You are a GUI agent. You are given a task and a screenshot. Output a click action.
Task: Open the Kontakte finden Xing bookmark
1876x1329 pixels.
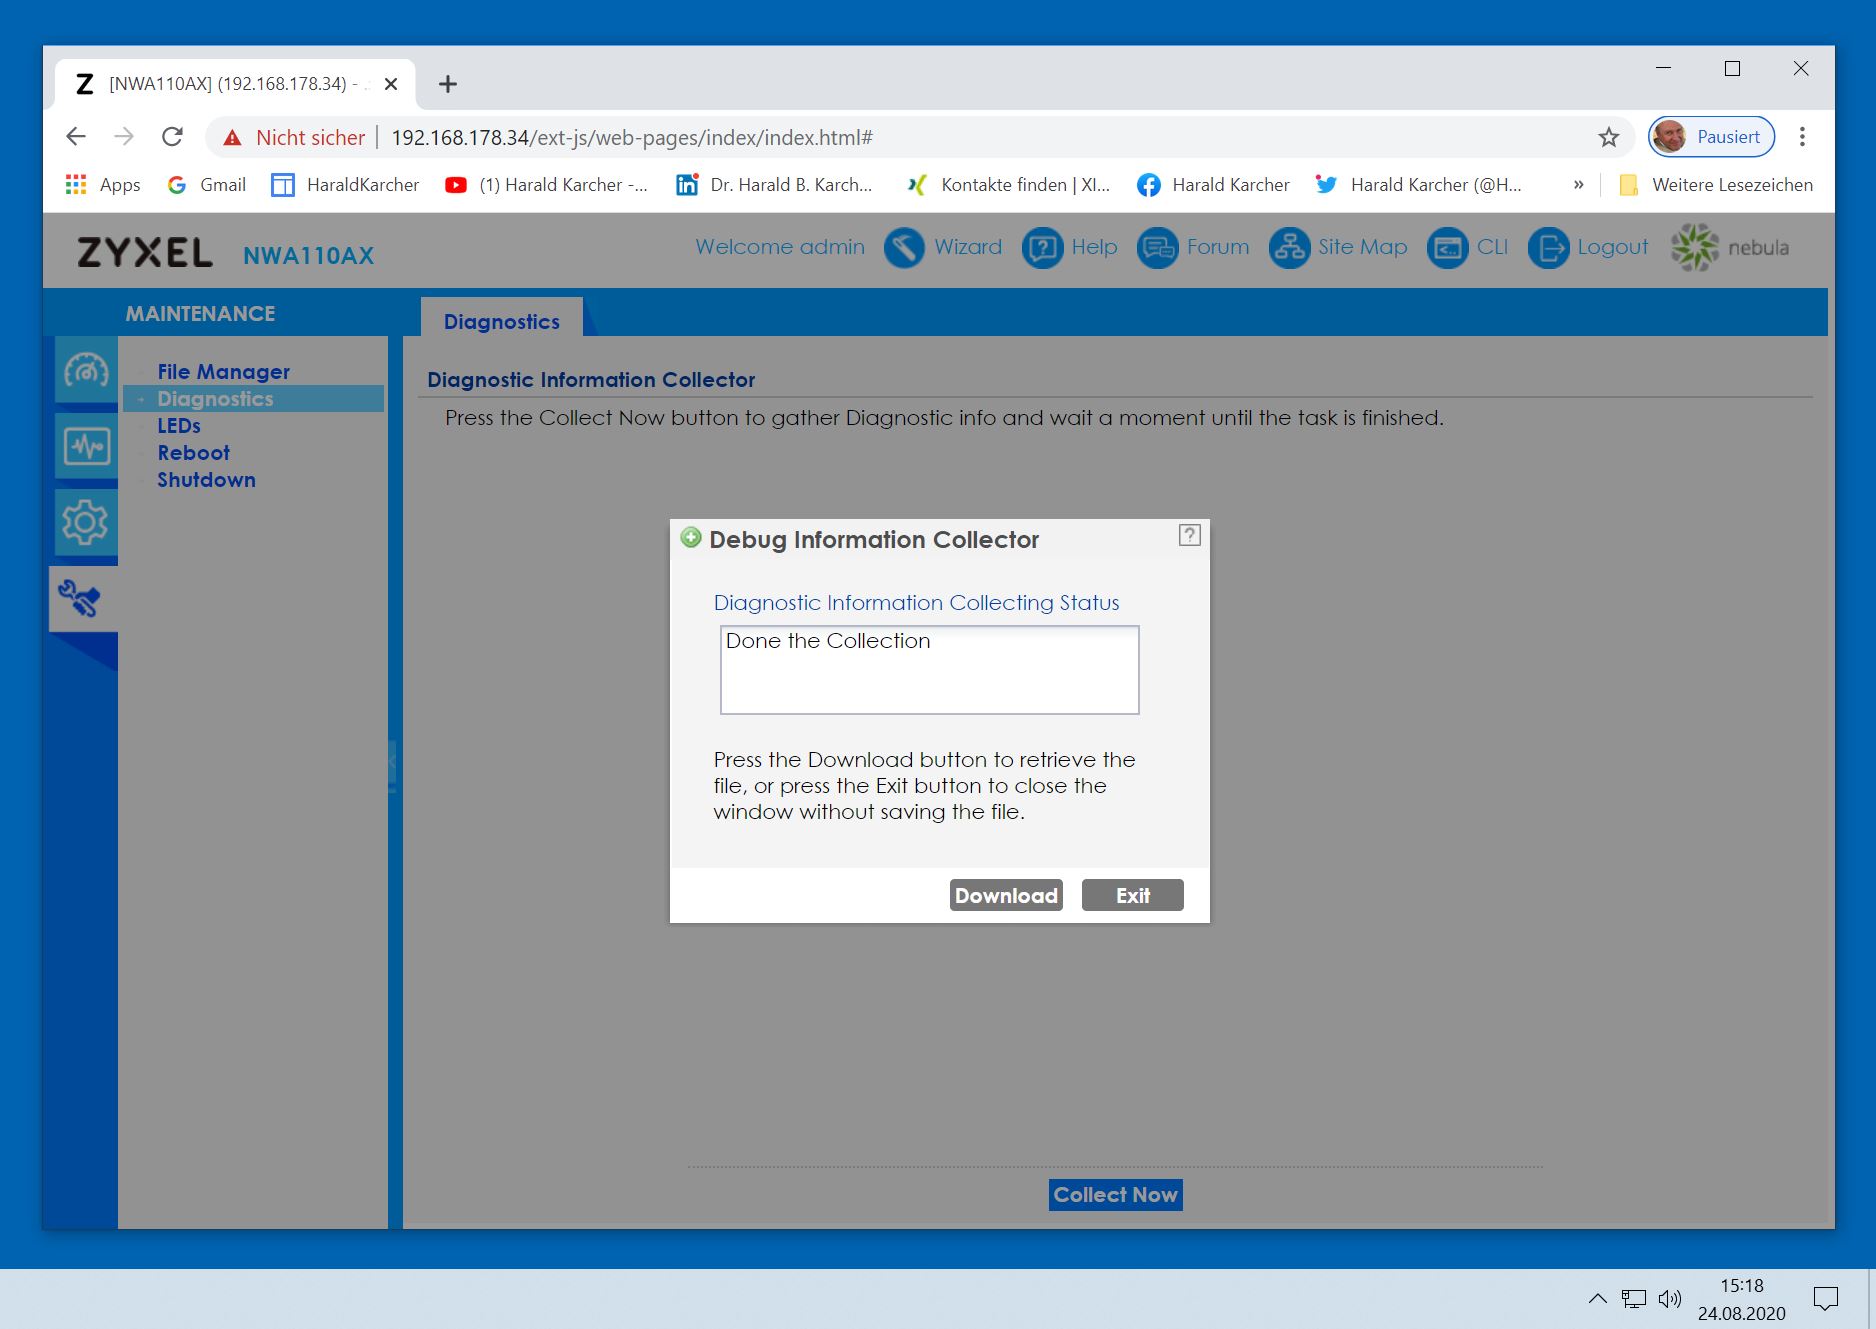pyautogui.click(x=1008, y=185)
